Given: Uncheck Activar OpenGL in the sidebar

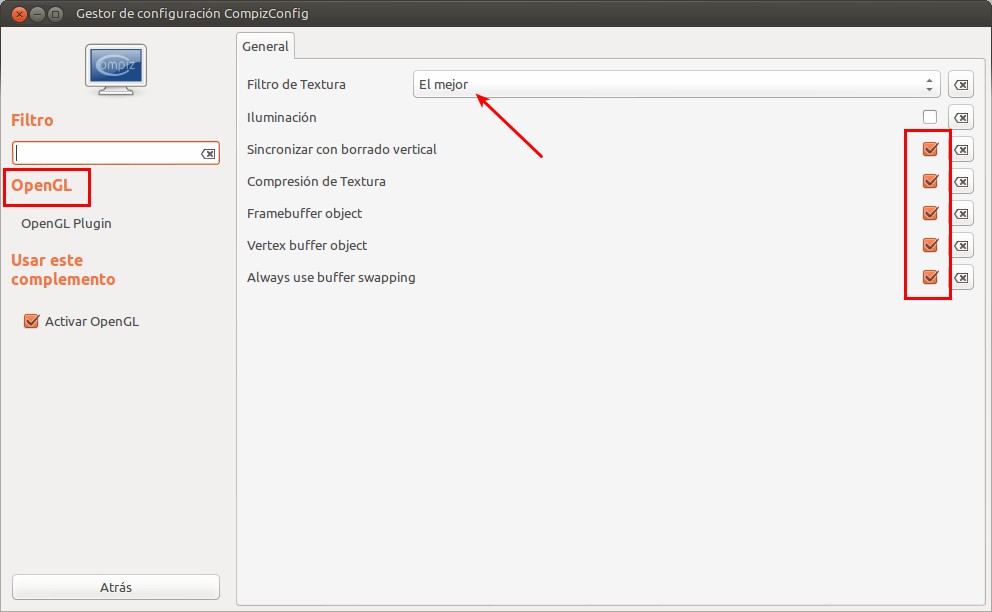Looking at the screenshot, I should (31, 321).
